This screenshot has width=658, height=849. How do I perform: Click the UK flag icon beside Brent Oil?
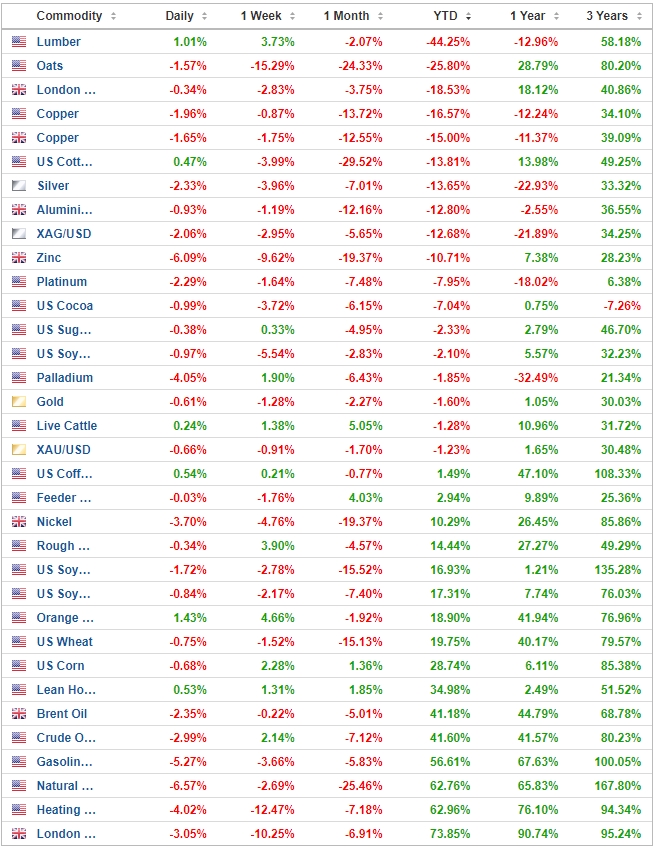point(19,714)
